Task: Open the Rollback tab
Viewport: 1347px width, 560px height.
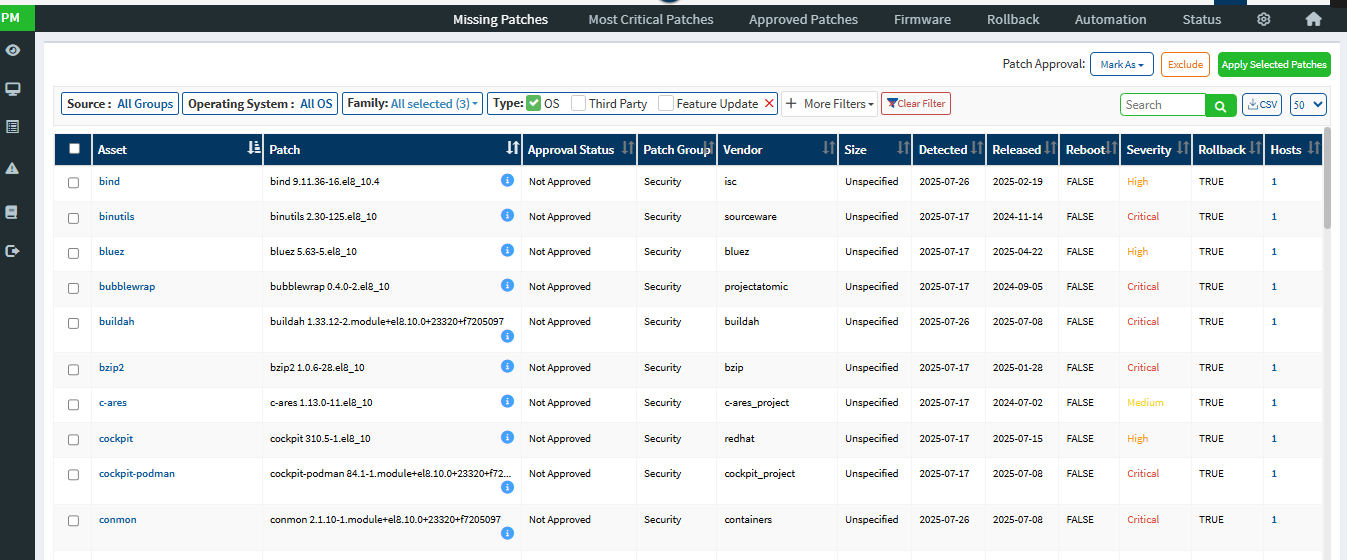Action: click(1013, 19)
